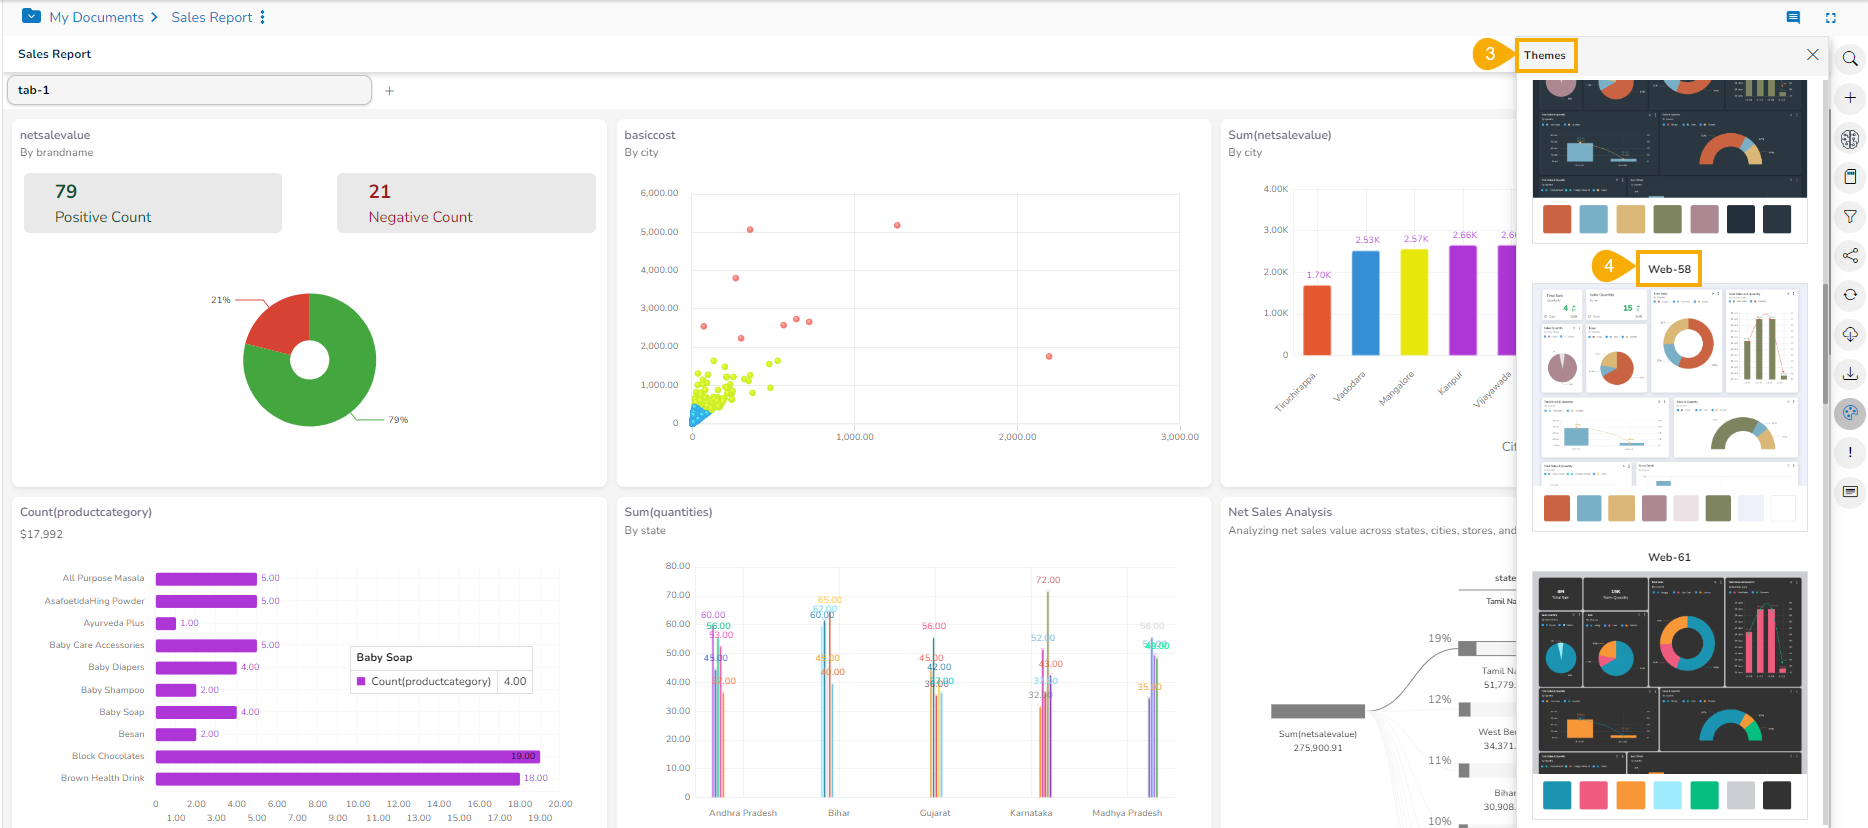Viewport: 1868px width, 828px height.
Task: Apply the Web-58 theme thumbnail
Action: click(x=1669, y=385)
